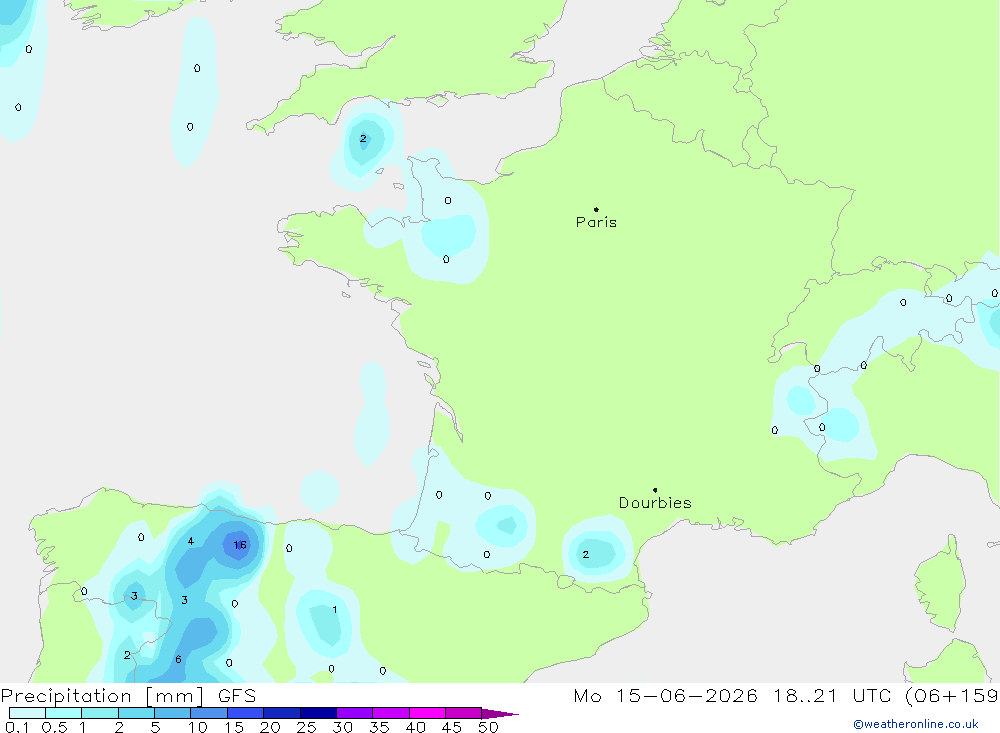
Task: Select the Dourbies location dot marker
Action: pyautogui.click(x=655, y=490)
